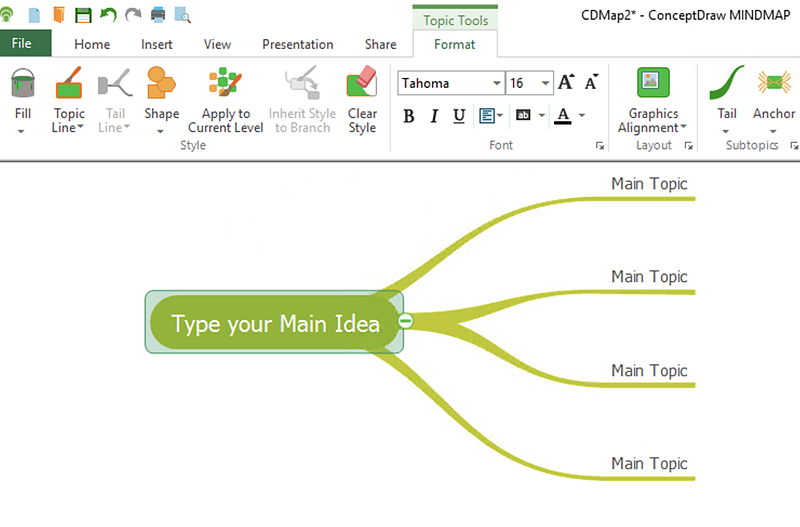Expand the Anchor dropdown arrow

tap(773, 132)
